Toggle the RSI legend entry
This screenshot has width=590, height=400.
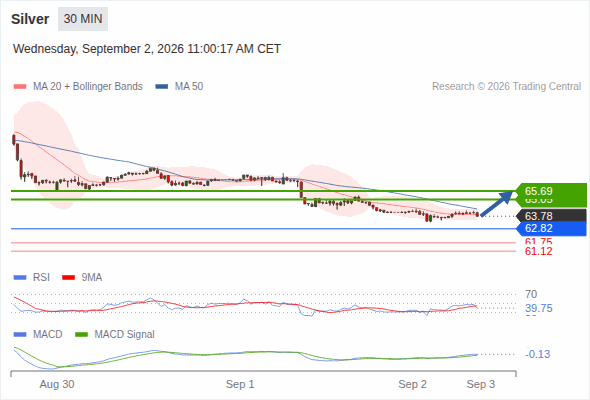point(32,277)
